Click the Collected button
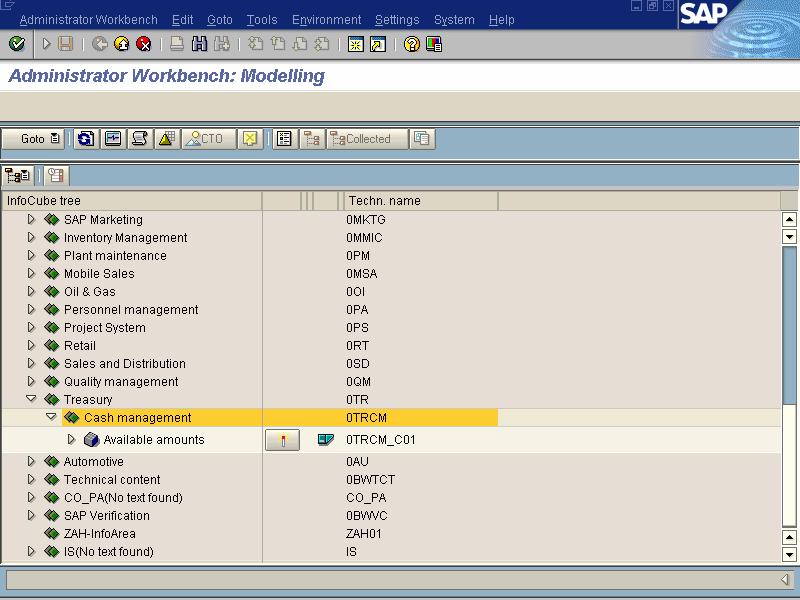The image size is (800, 600). point(367,139)
